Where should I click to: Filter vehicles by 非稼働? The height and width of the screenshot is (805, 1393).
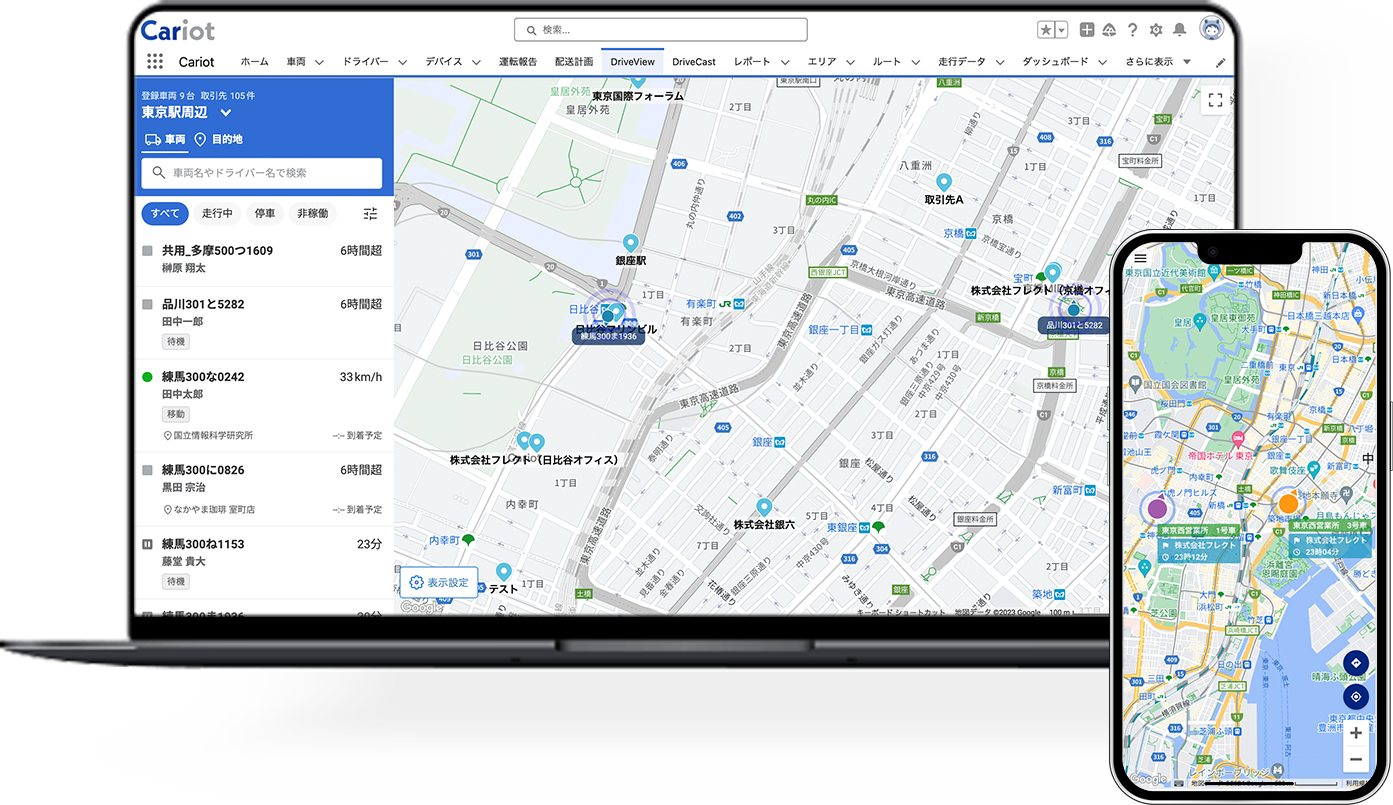point(313,213)
